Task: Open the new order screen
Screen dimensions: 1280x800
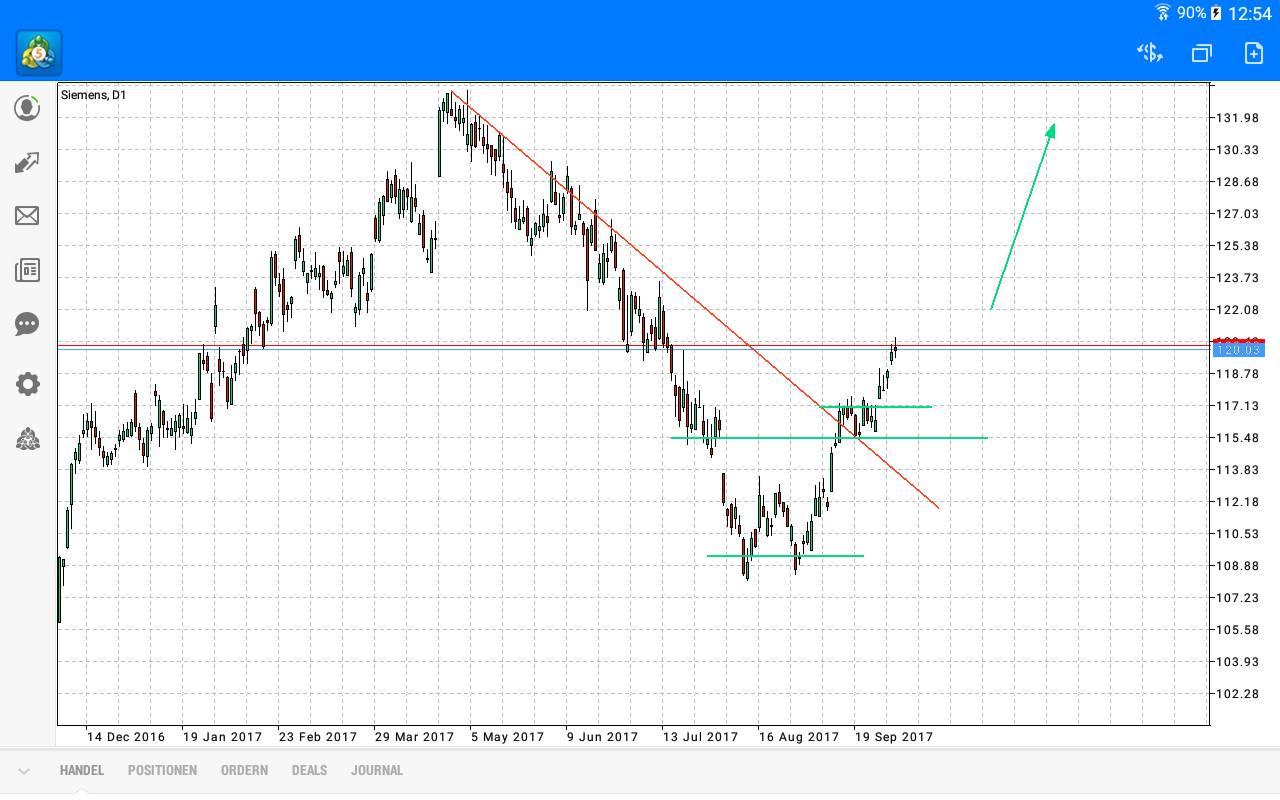Action: click(1149, 52)
